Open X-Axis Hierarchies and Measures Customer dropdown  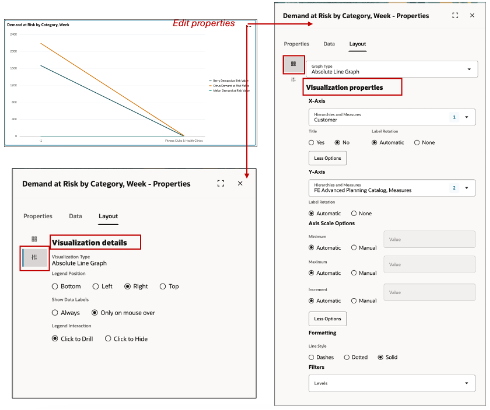point(392,117)
